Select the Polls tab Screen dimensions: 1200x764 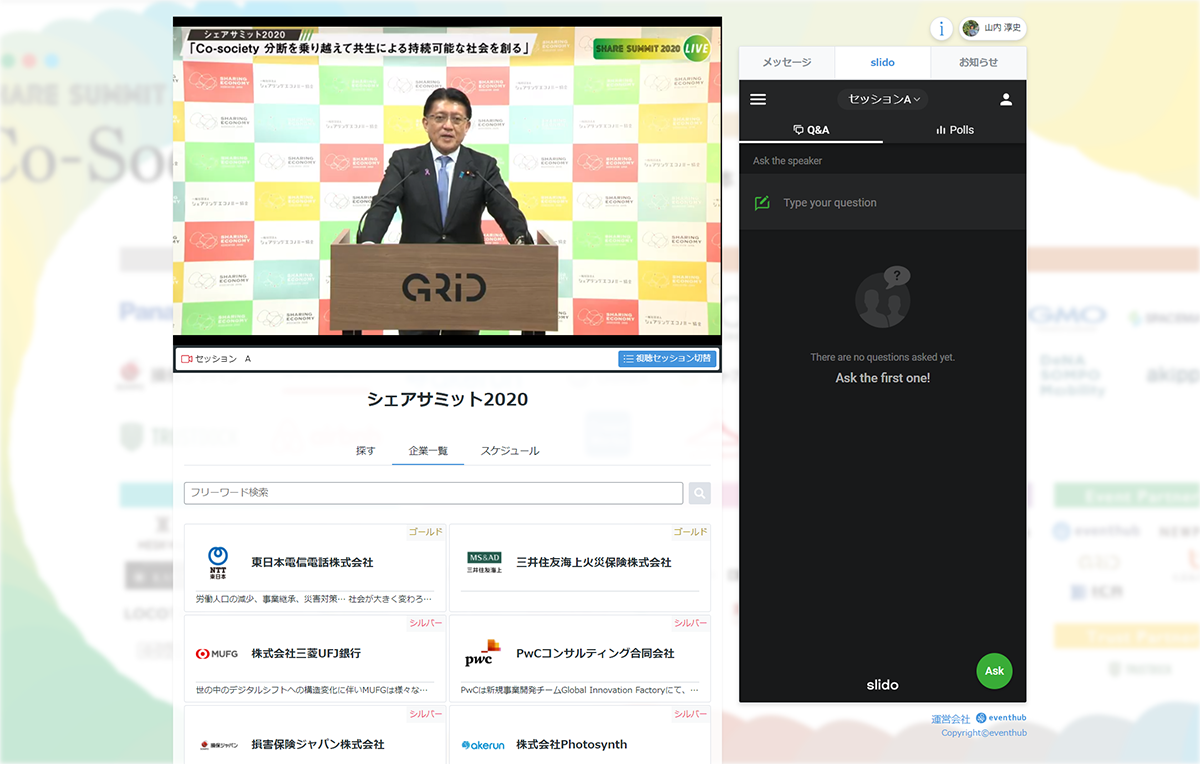tap(954, 130)
